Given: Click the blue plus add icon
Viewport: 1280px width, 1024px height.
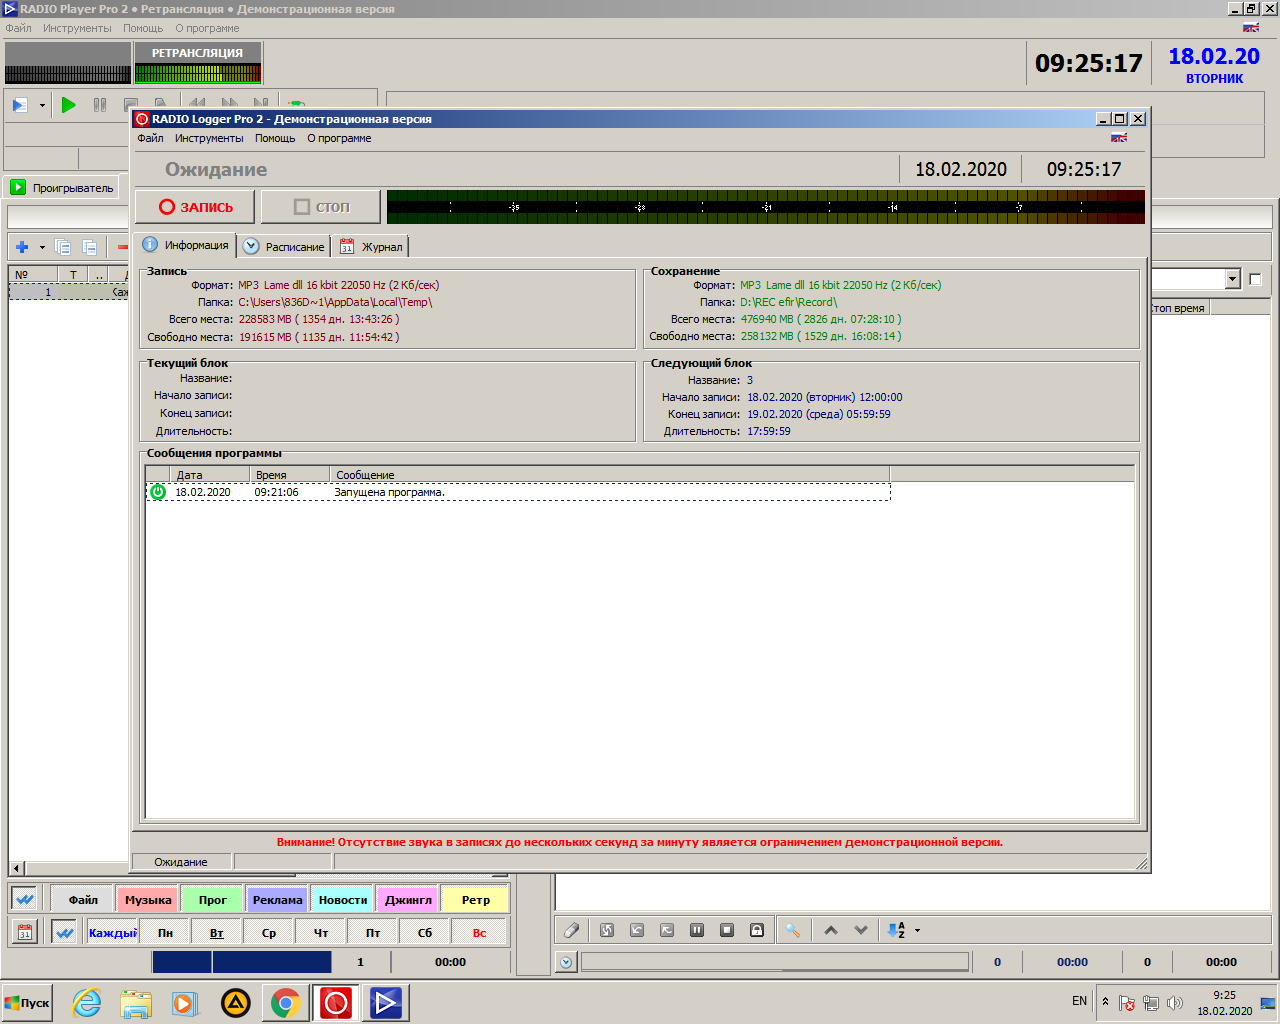Looking at the screenshot, I should [x=22, y=247].
